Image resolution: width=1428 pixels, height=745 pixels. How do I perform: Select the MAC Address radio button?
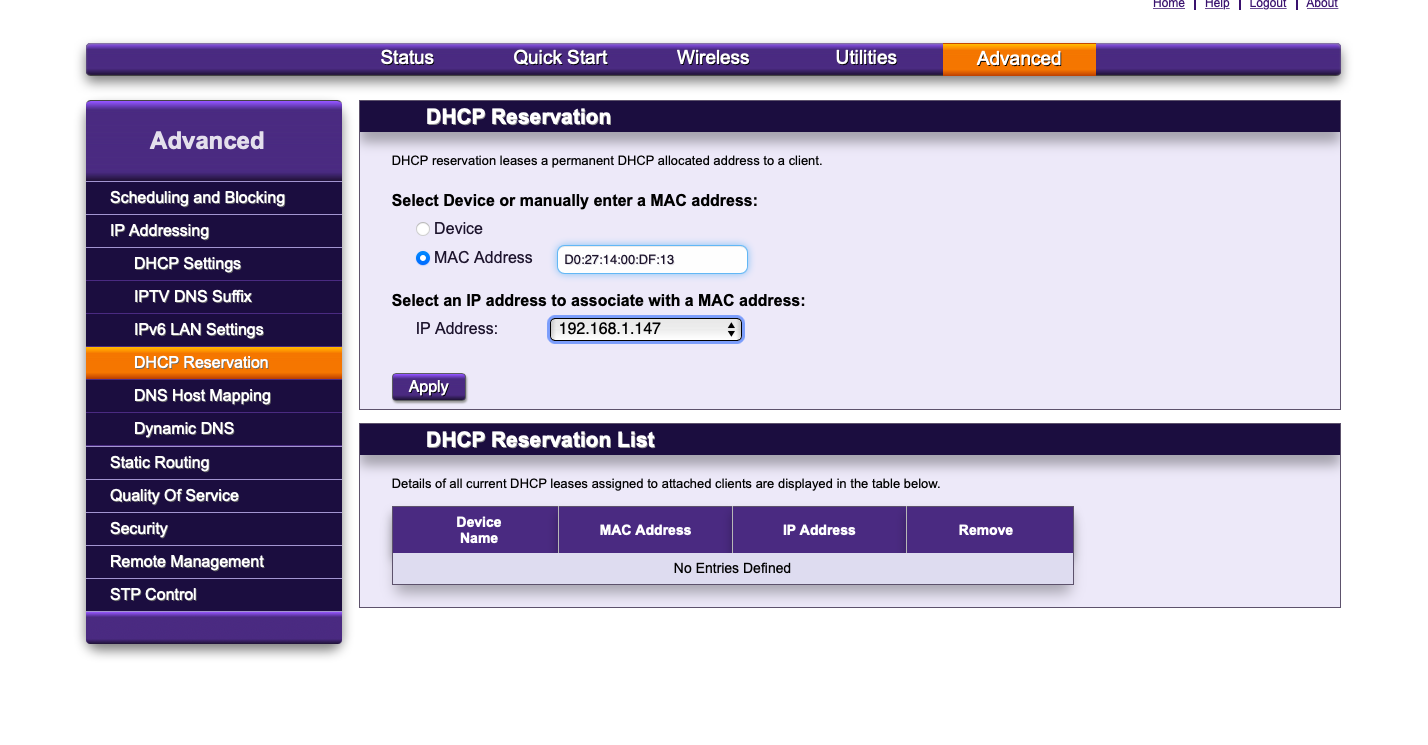423,258
